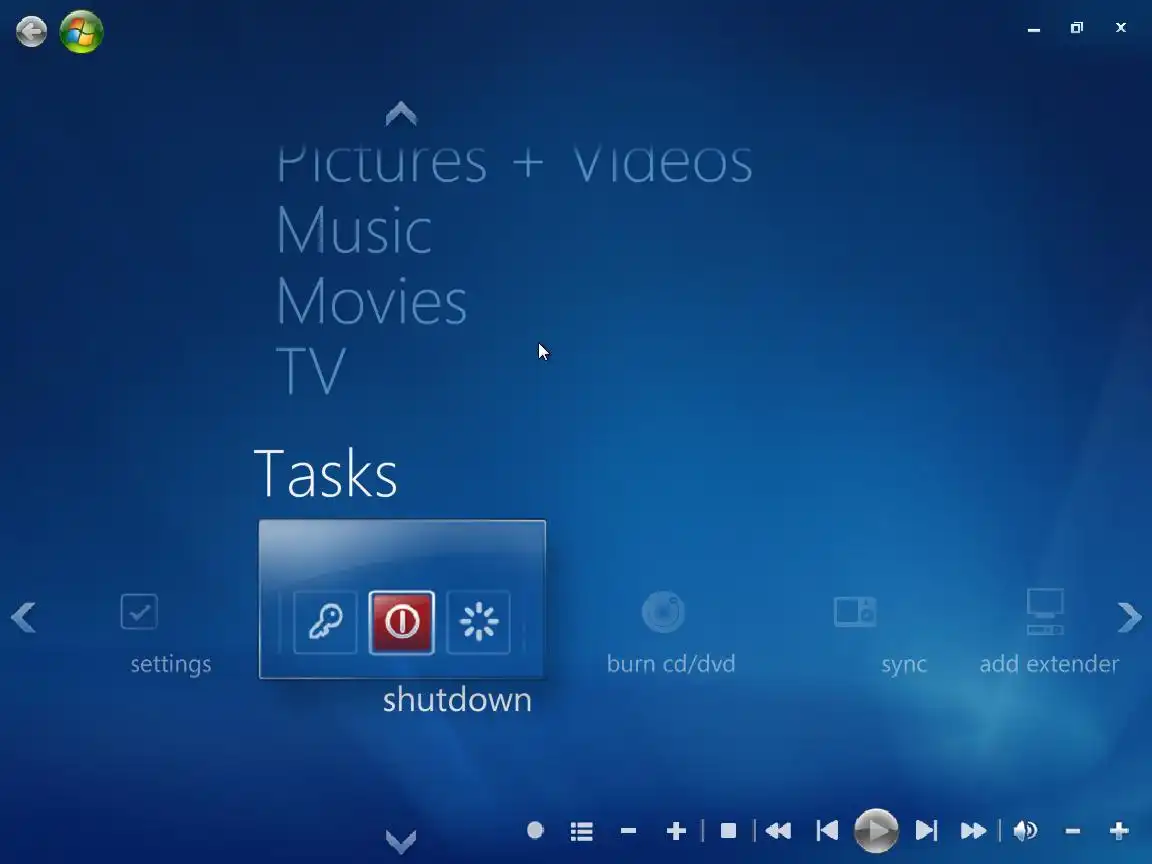Open the Music menu
This screenshot has height=864, width=1152.
[354, 230]
